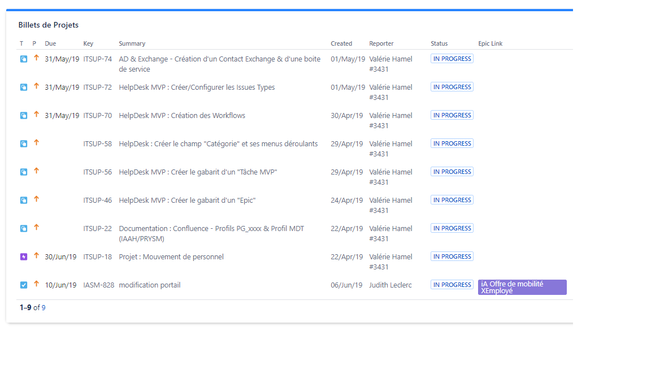
Task: Click the priority arrow for ITSUP-22
Action: 36,227
